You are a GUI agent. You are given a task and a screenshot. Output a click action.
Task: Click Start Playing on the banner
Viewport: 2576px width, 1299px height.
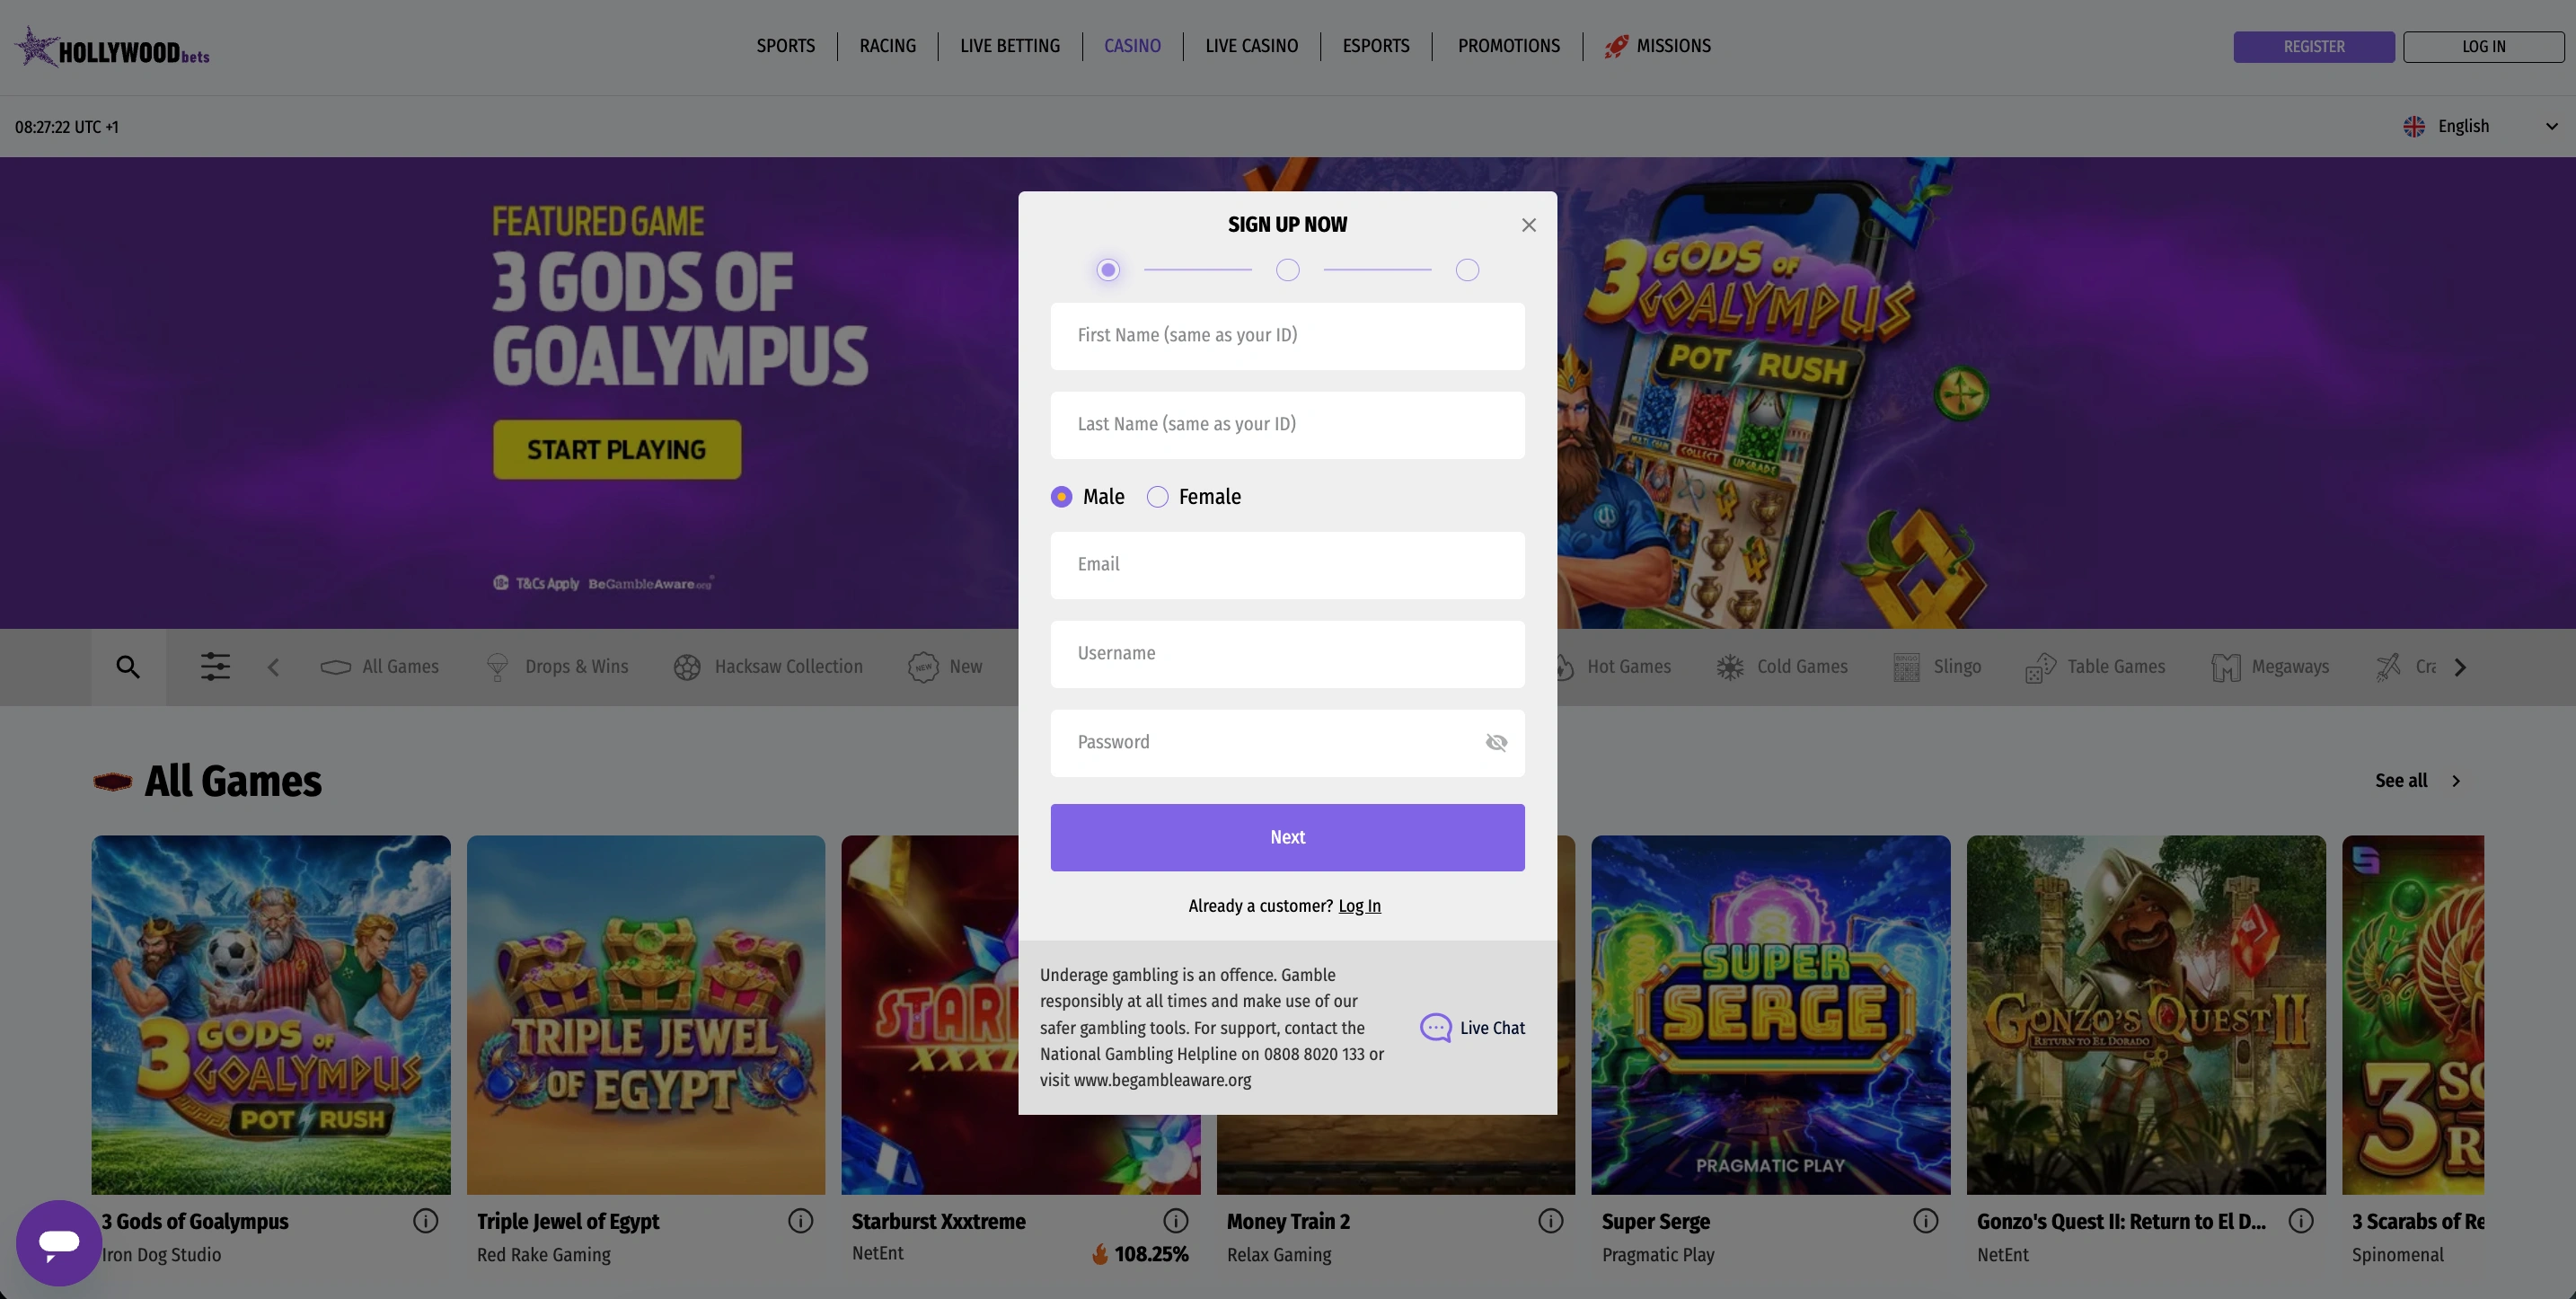[617, 450]
